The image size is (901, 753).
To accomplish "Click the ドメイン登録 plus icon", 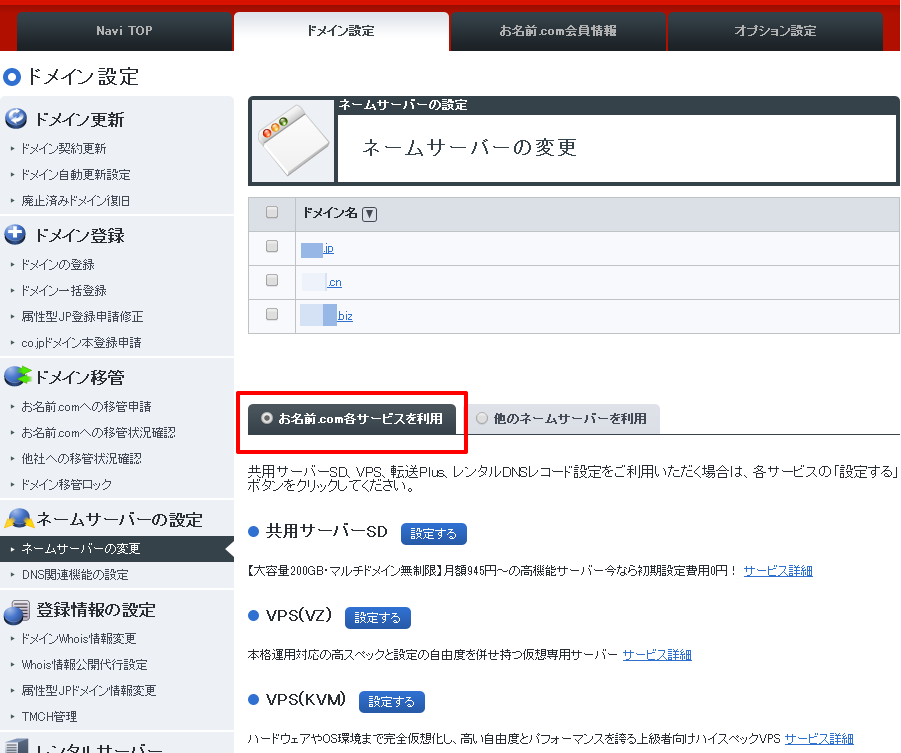I will 15,235.
